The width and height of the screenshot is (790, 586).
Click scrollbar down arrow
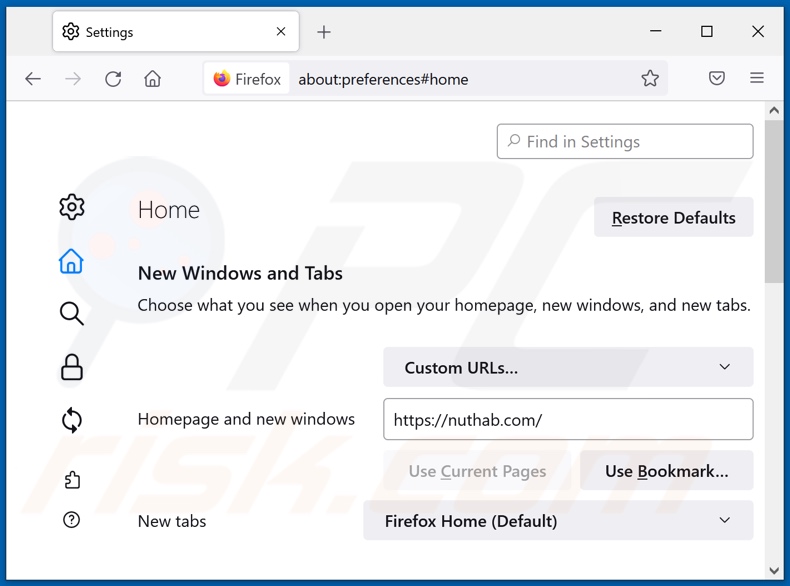click(774, 570)
